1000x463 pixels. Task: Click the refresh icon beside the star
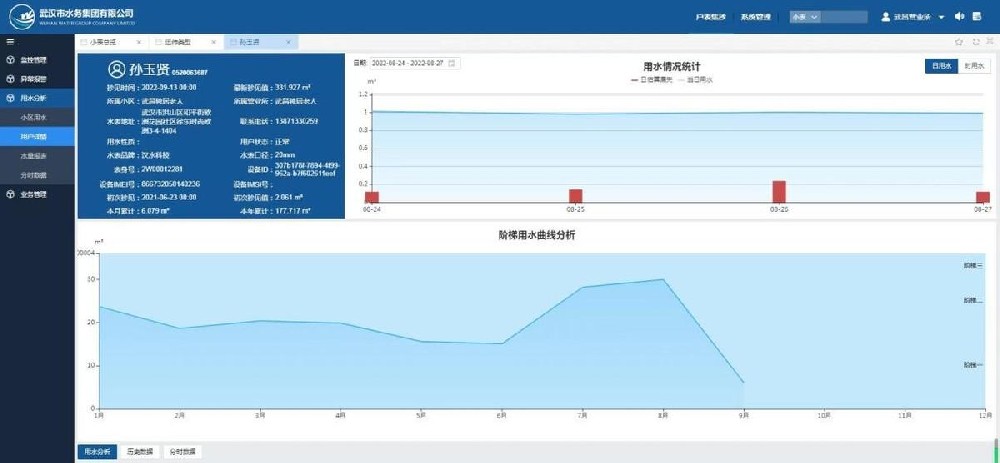[975, 42]
